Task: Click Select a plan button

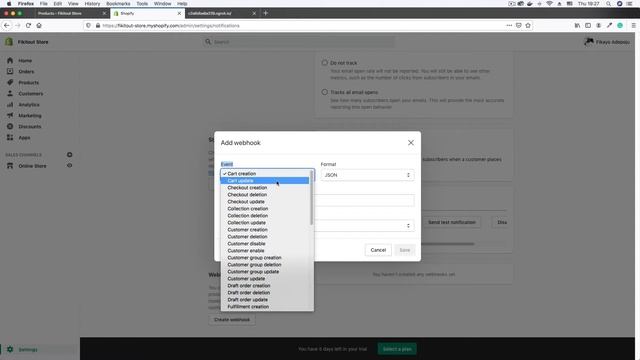Action: click(x=397, y=349)
